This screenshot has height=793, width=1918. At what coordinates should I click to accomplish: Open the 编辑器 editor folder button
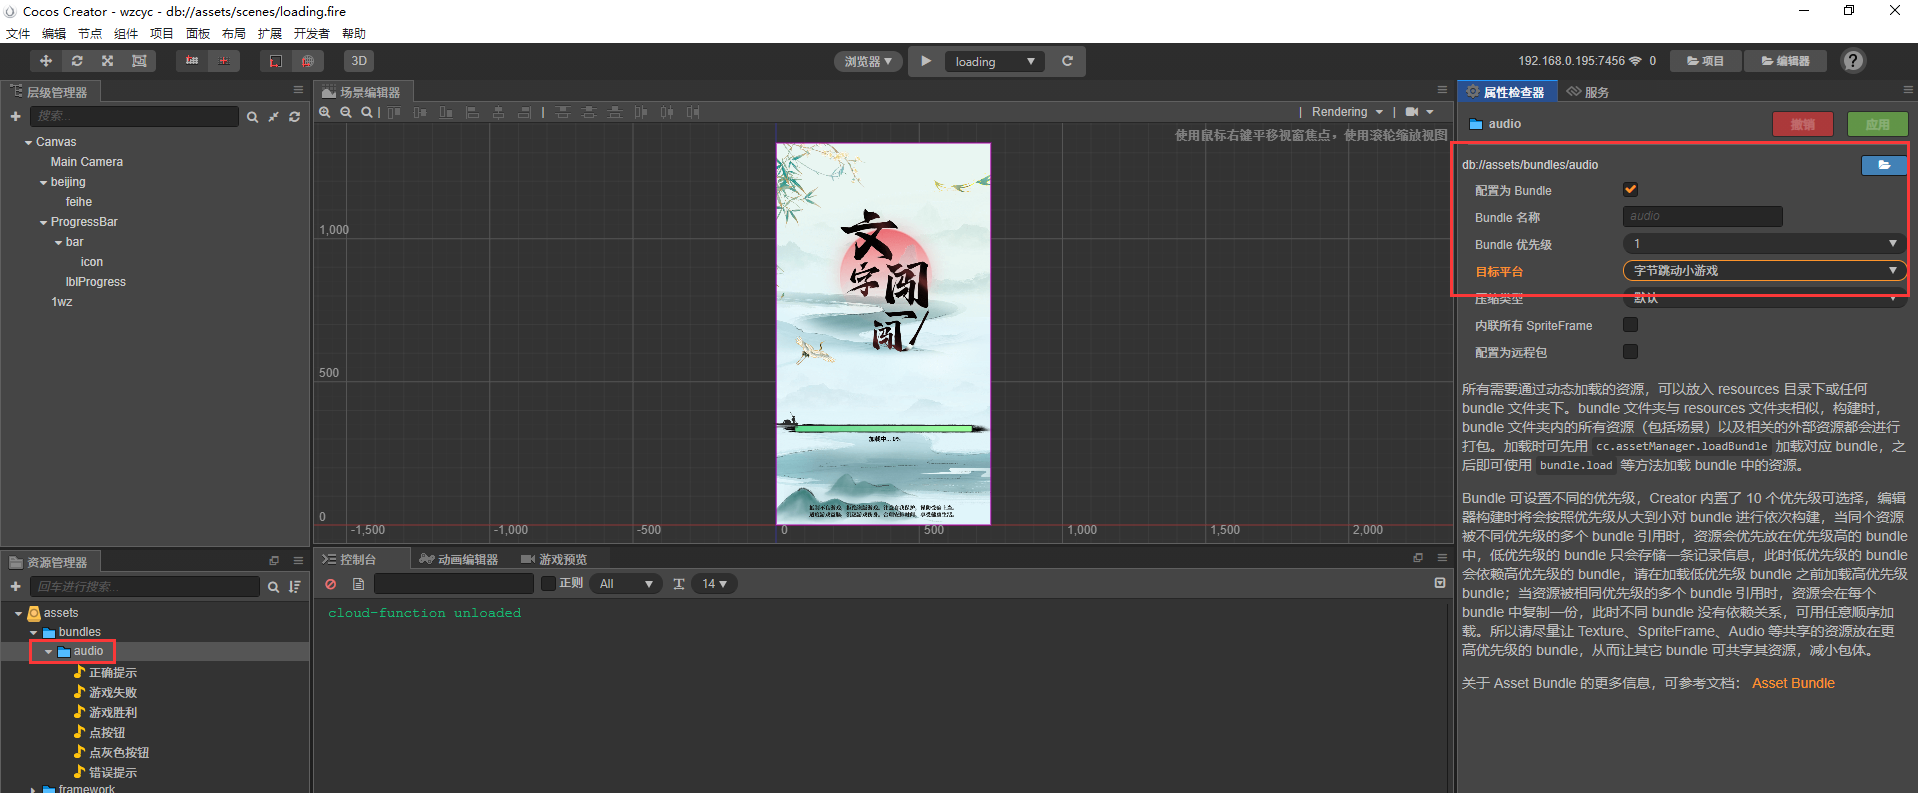(x=1786, y=61)
